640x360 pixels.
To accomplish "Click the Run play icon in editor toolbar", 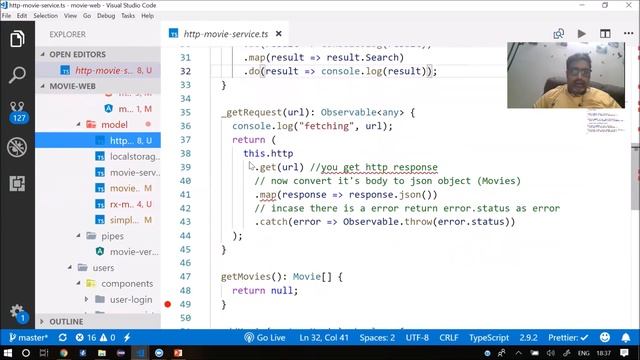I will pos(582,34).
